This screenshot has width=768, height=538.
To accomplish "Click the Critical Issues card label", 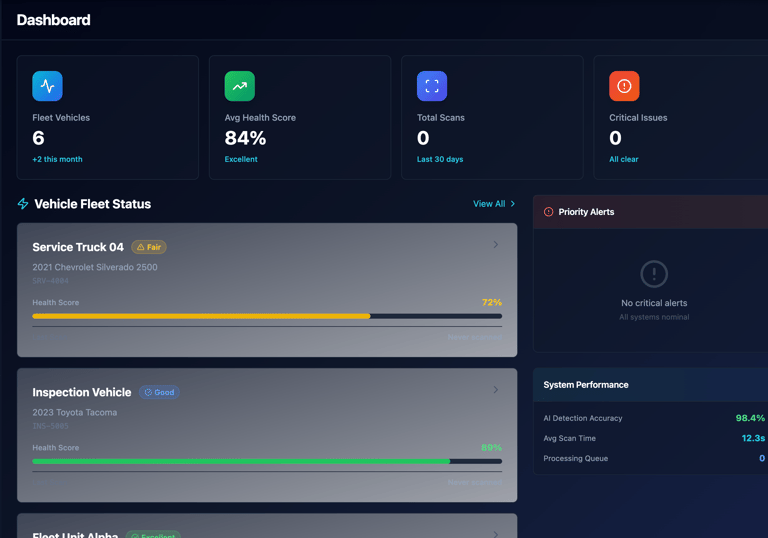I will point(638,118).
